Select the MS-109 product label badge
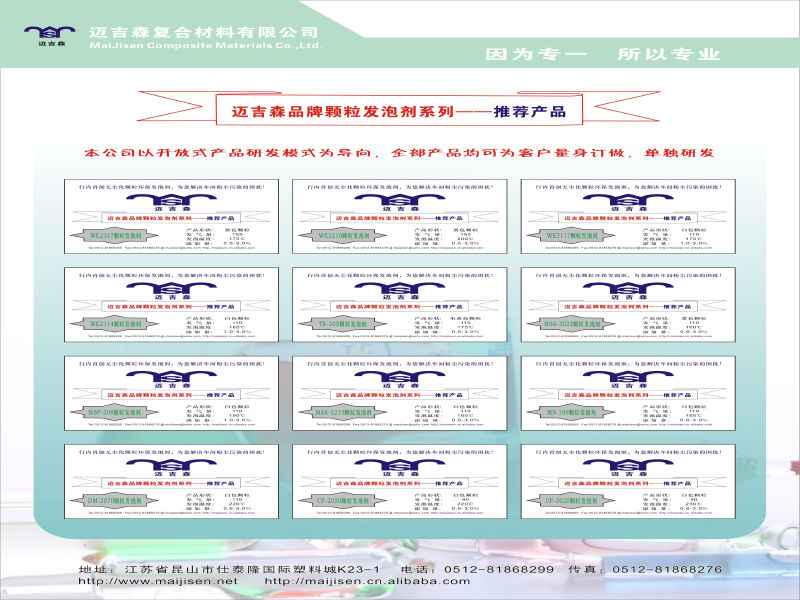Viewport: 800px width, 600px height. 571,412
